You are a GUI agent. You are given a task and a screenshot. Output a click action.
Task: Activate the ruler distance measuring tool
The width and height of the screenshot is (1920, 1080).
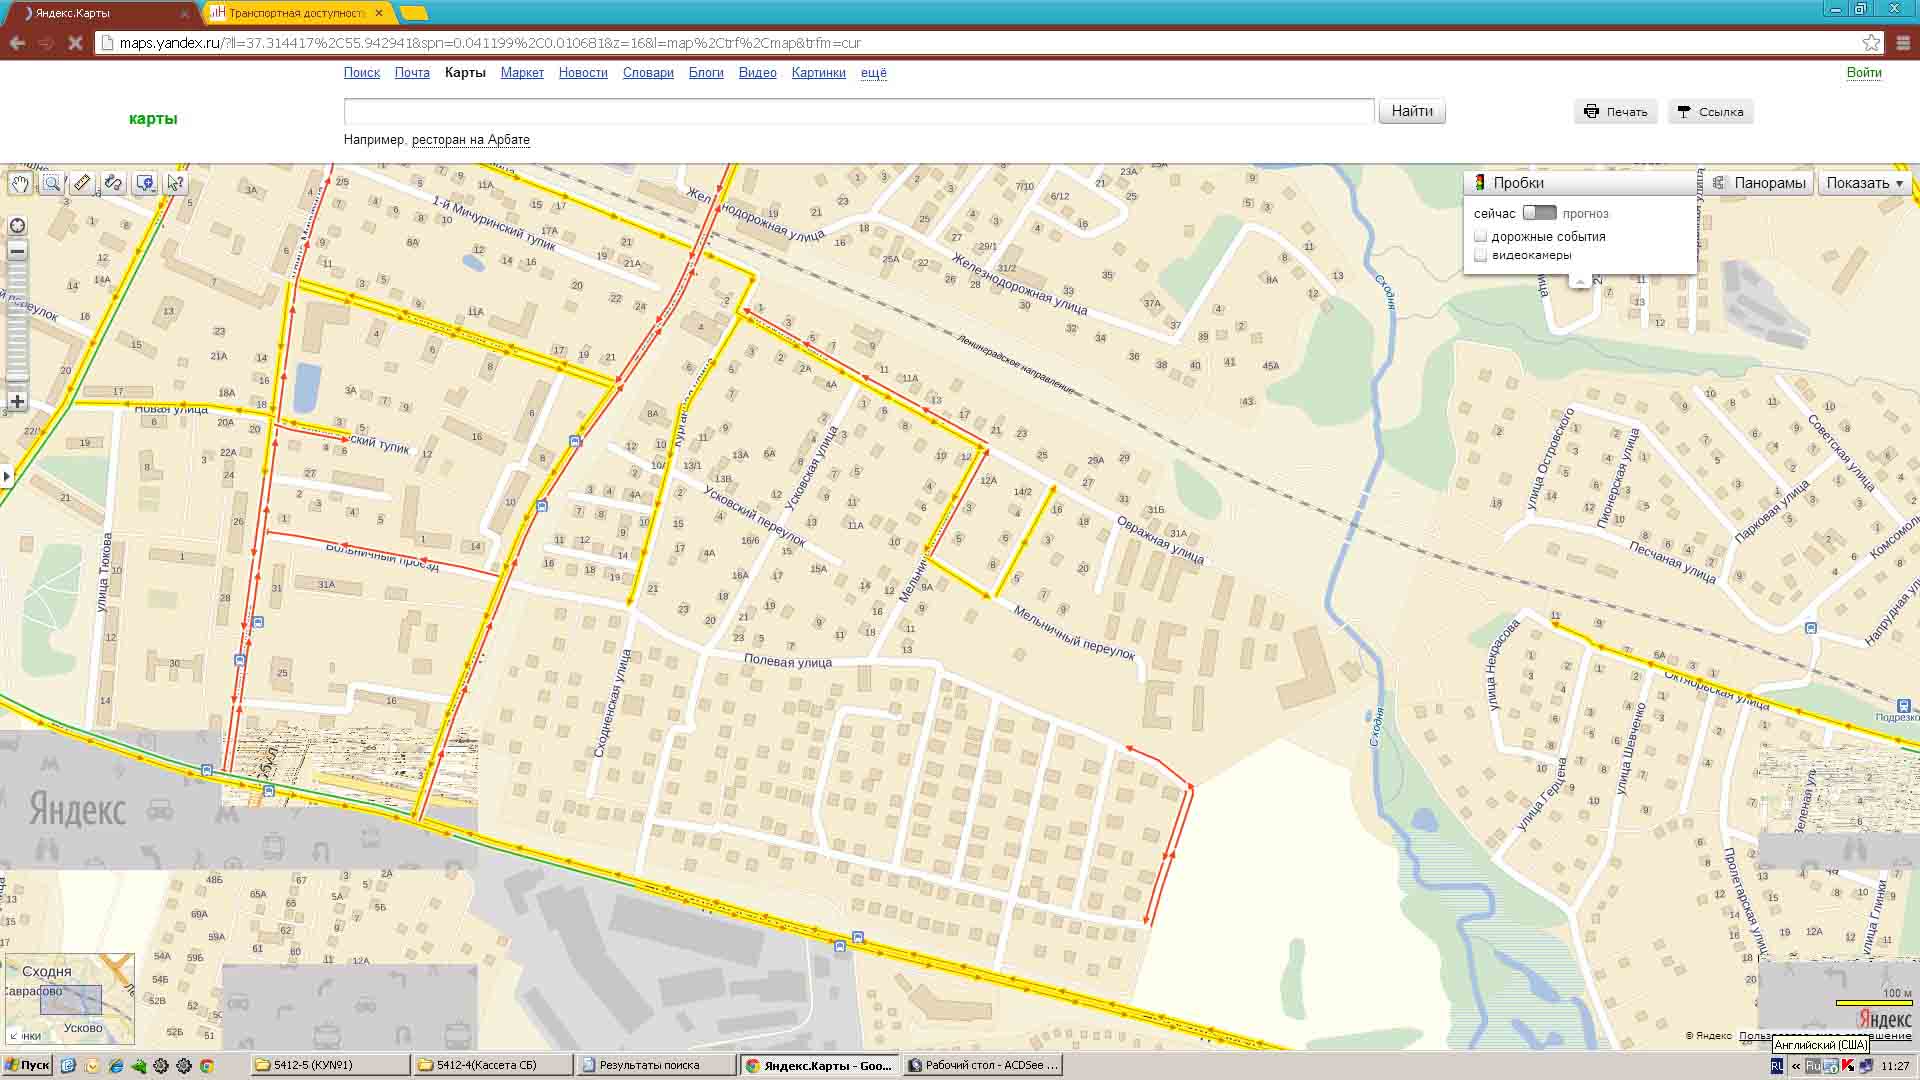pyautogui.click(x=82, y=183)
